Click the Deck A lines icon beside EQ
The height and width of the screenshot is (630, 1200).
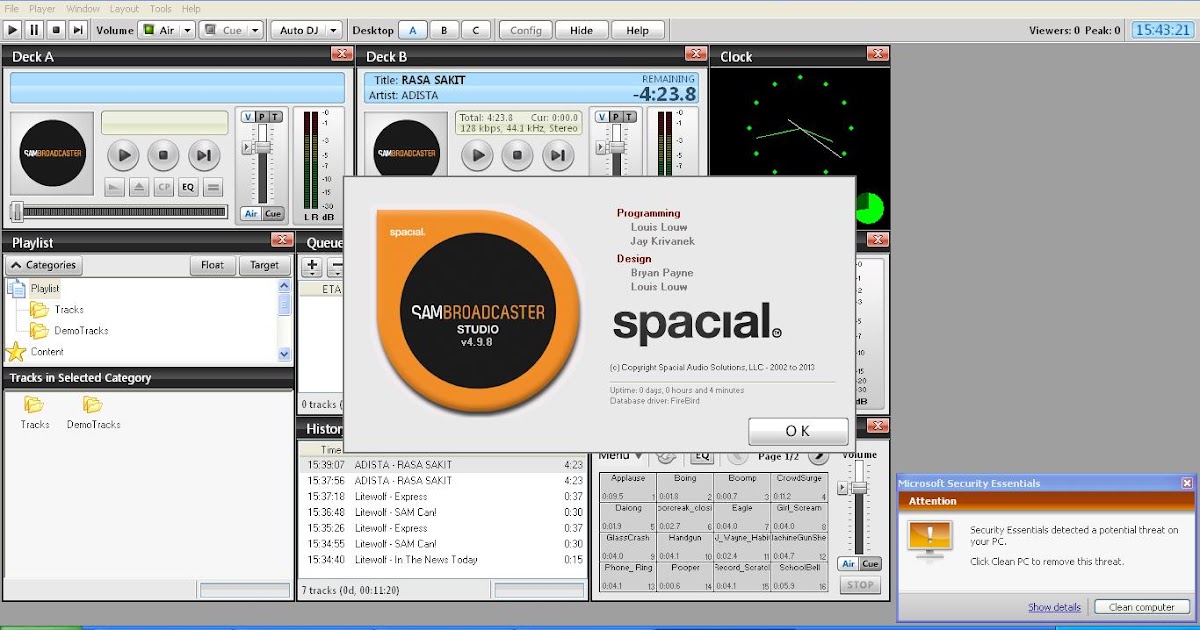click(x=212, y=187)
